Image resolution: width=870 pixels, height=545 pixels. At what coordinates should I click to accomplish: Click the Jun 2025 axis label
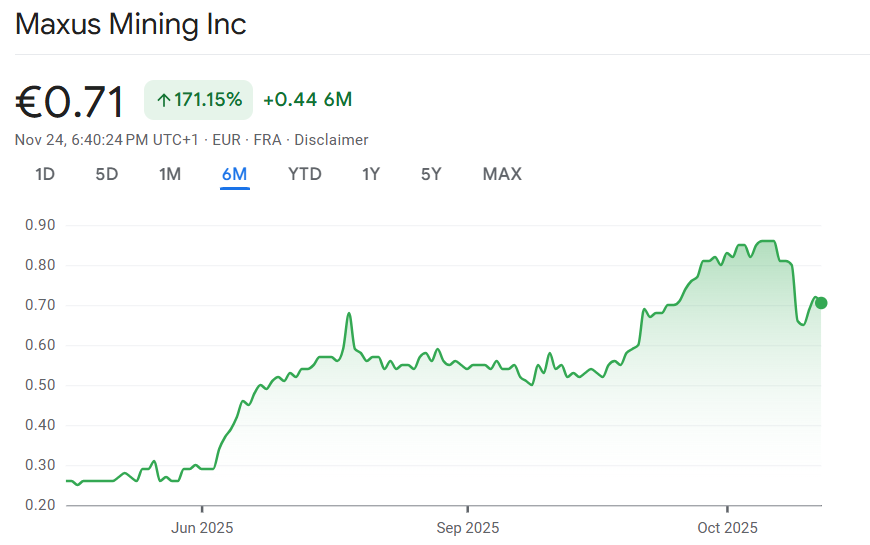pyautogui.click(x=202, y=527)
